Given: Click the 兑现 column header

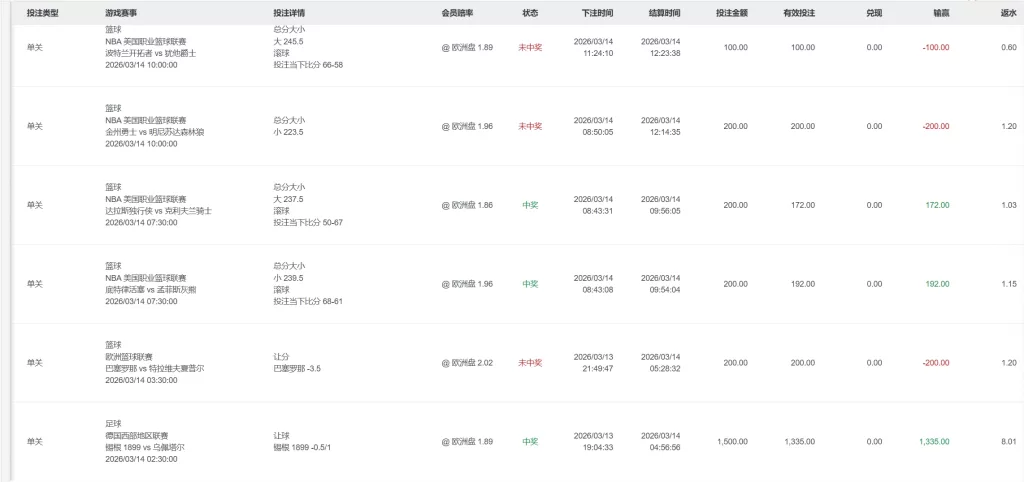Looking at the screenshot, I should click(874, 13).
